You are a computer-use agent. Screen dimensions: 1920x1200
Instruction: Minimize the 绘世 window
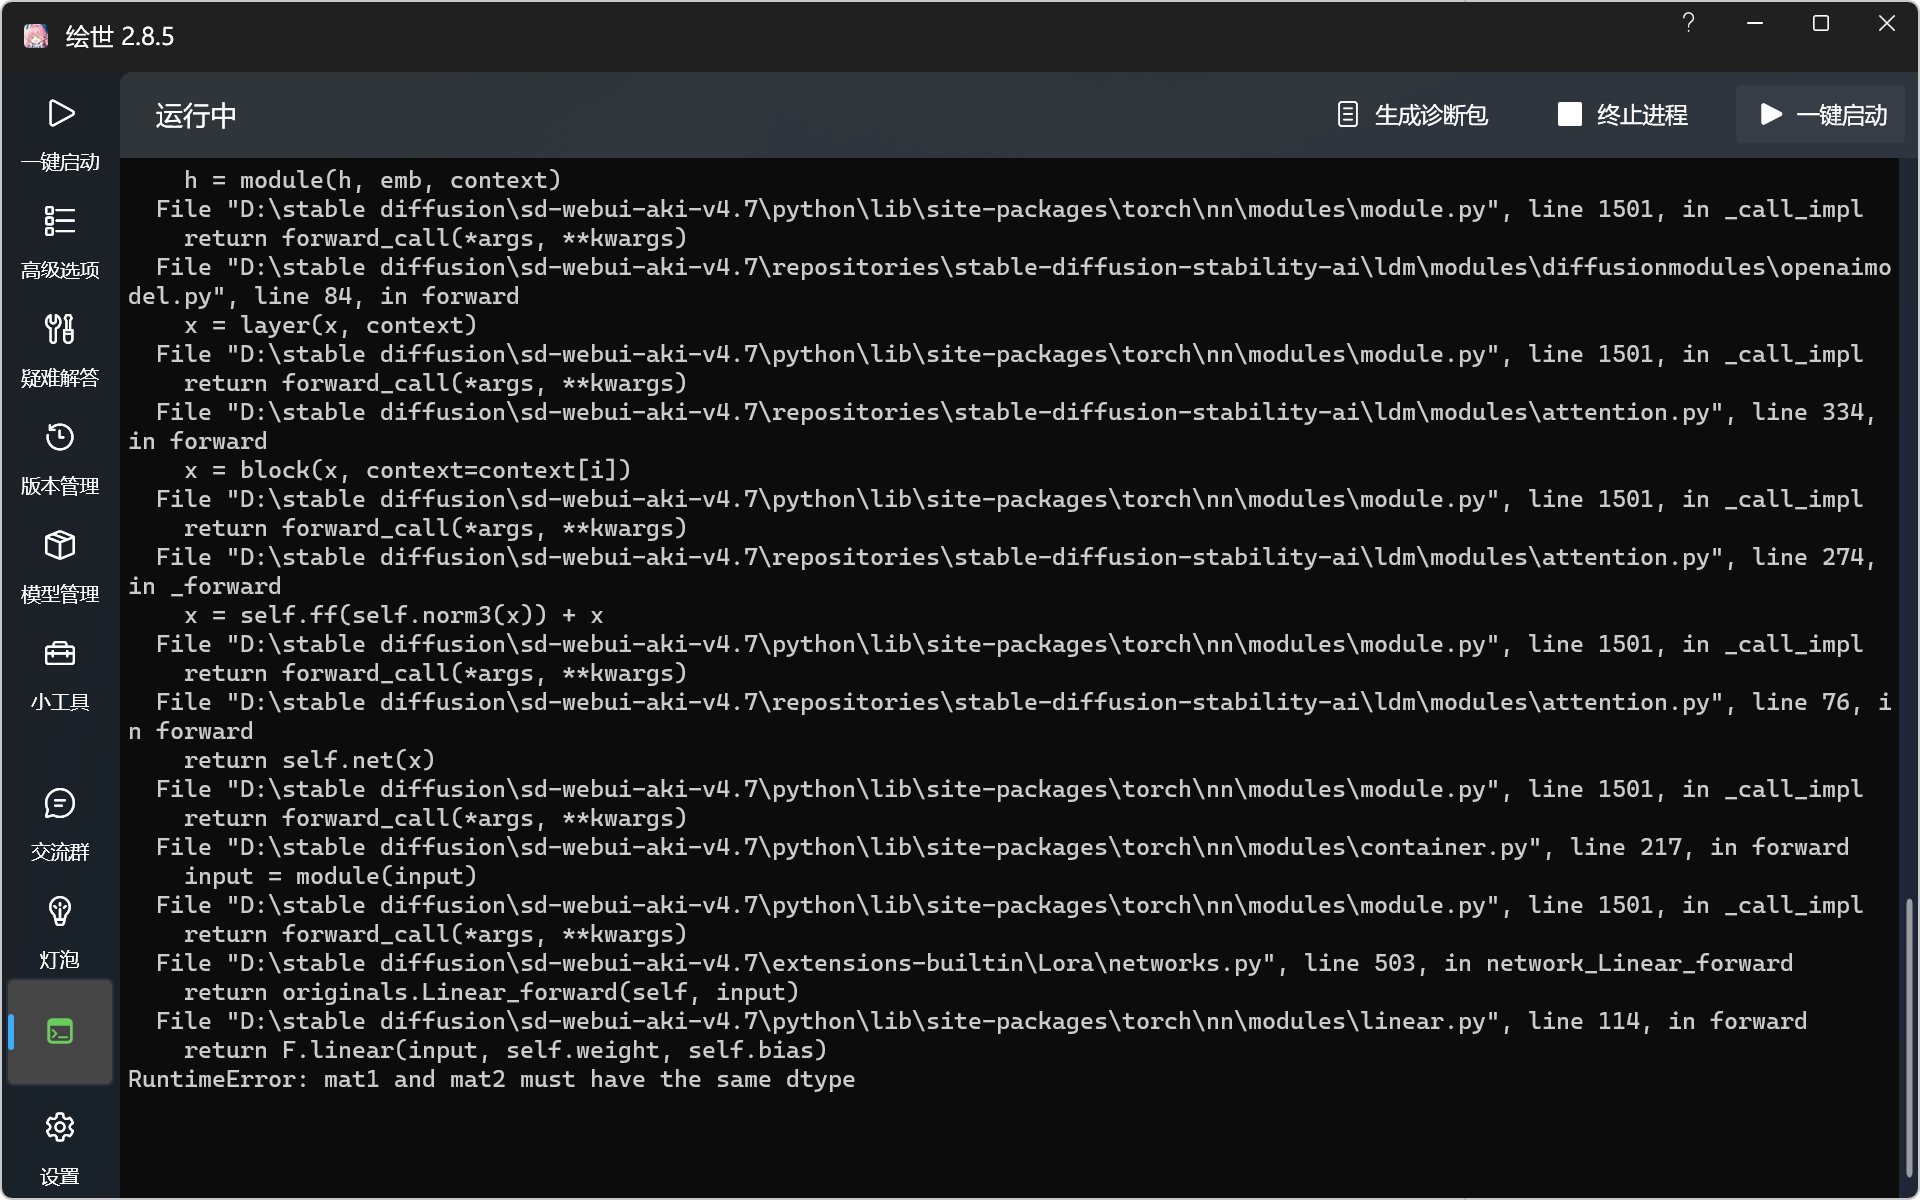point(1755,23)
